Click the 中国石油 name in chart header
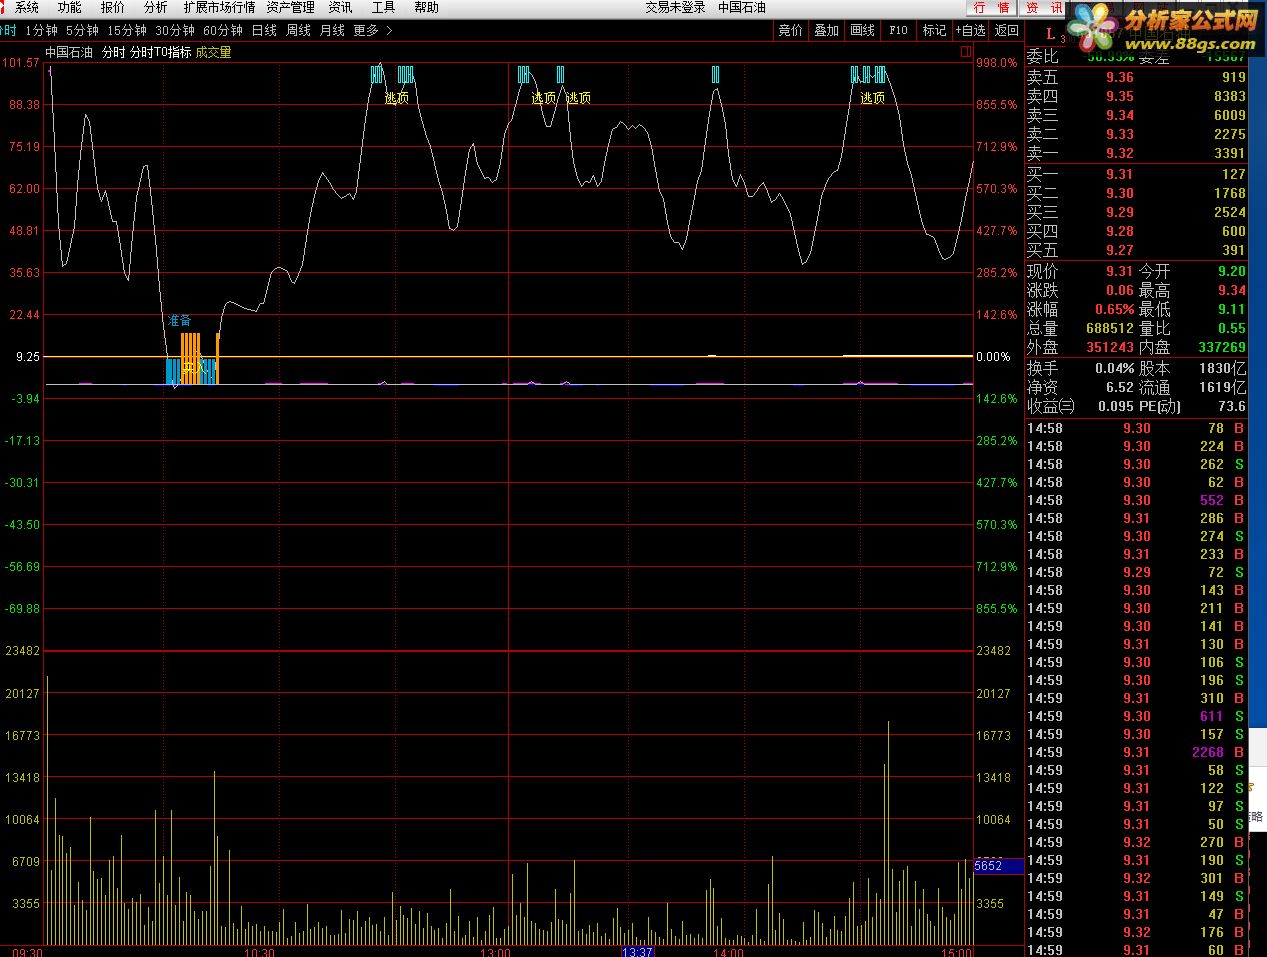This screenshot has height=957, width=1267. (70, 52)
